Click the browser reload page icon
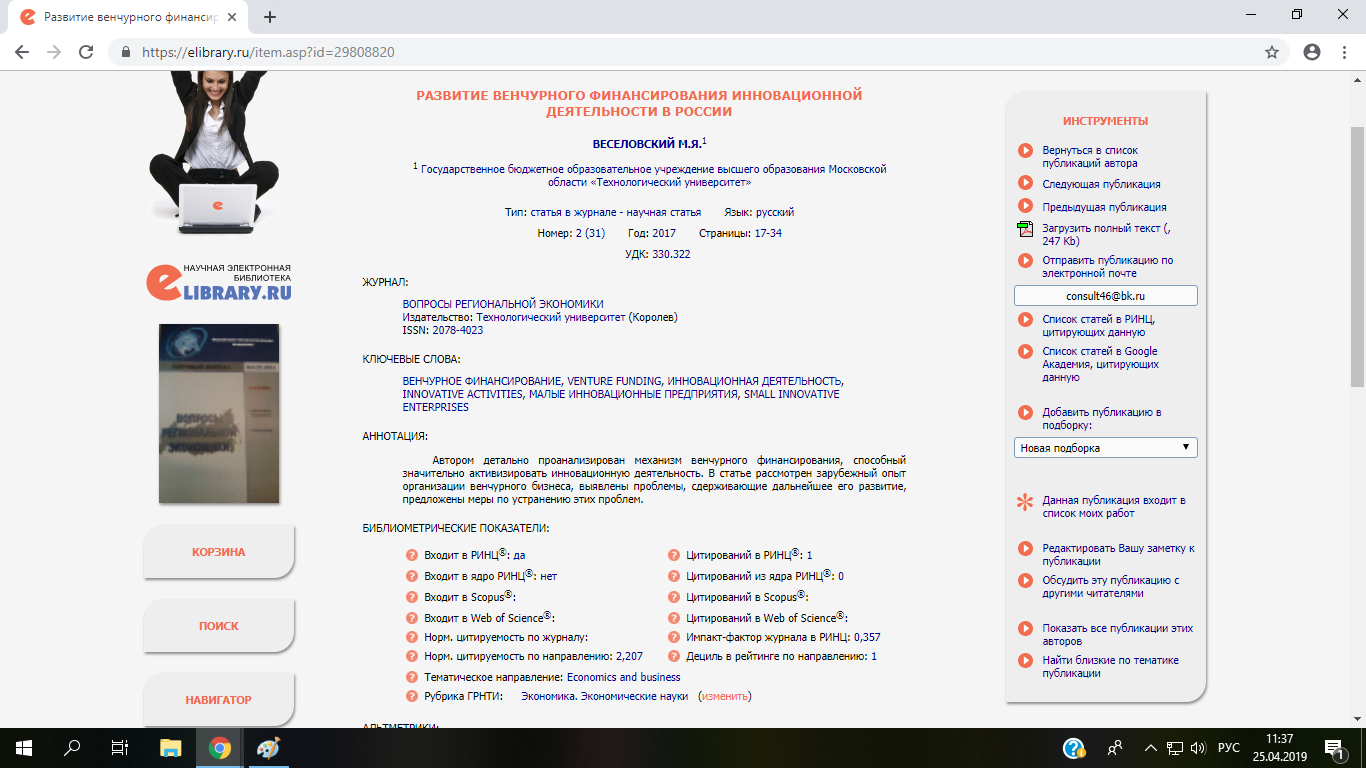Viewport: 1366px width, 768px height. [x=86, y=52]
